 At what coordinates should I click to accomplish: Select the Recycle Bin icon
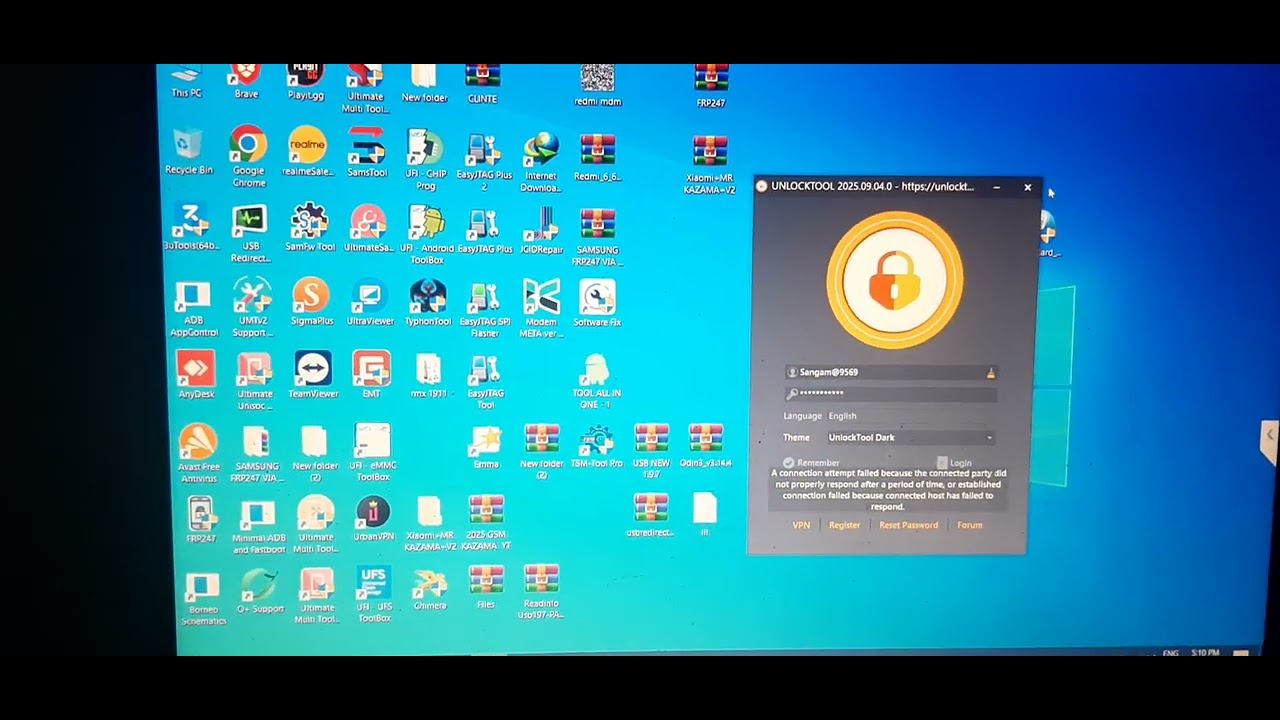[x=188, y=152]
